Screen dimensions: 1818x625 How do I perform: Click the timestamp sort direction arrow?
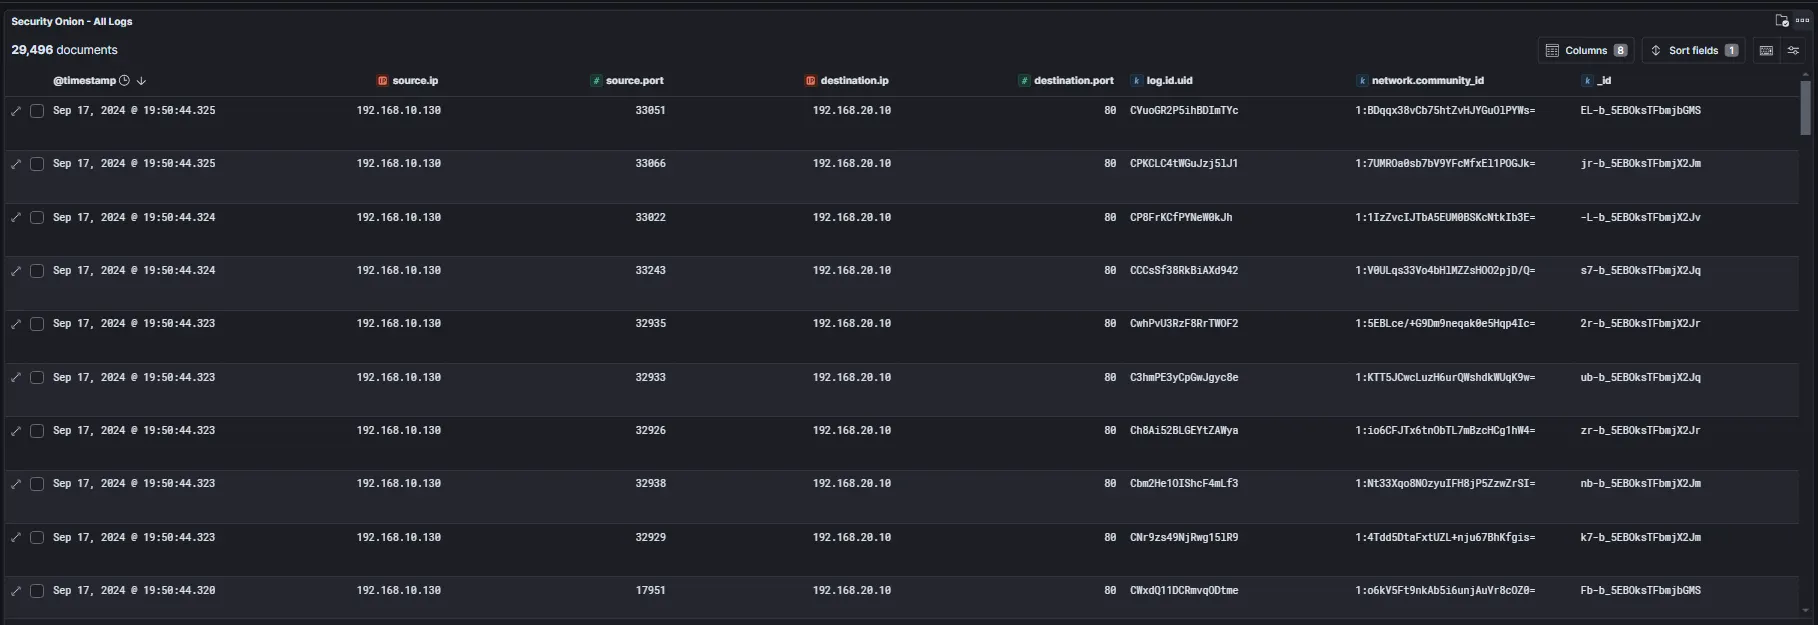141,81
